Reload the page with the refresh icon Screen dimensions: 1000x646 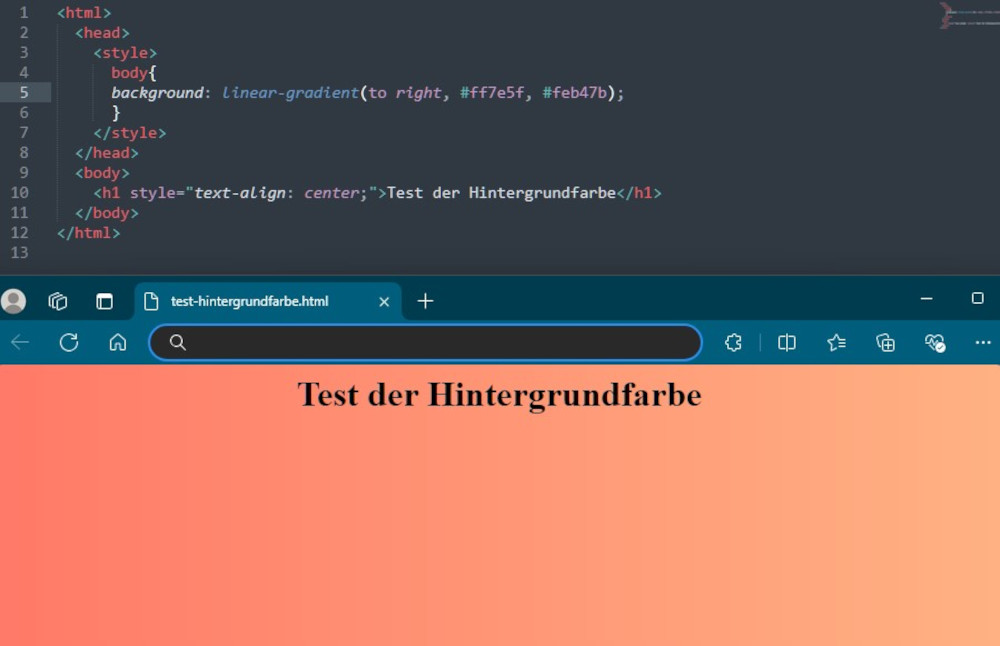pyautogui.click(x=69, y=343)
